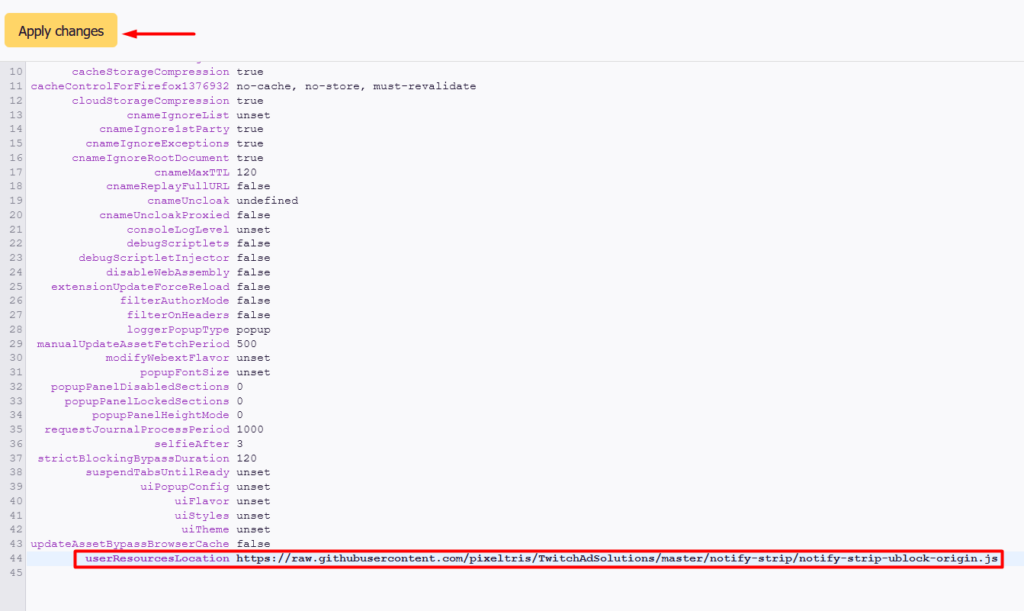Click the loggerPopupType popup value
This screenshot has width=1024, height=611.
(x=253, y=329)
